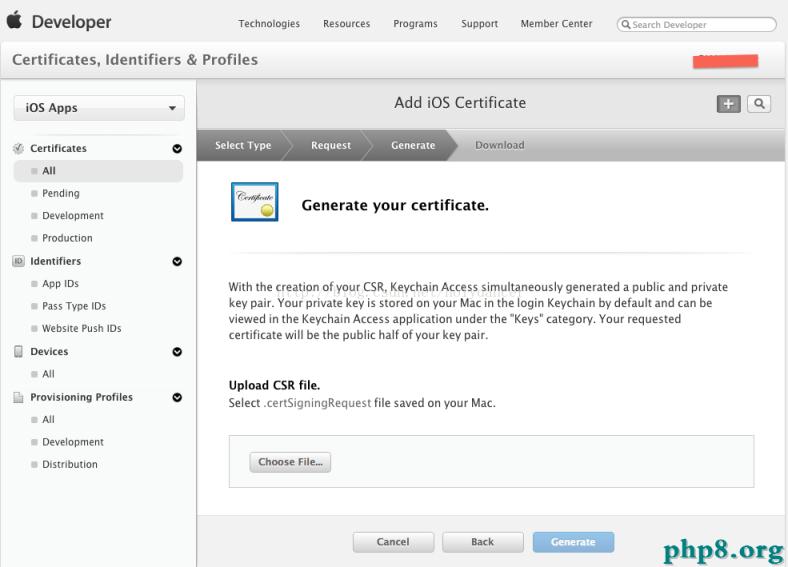Click the certificate image icon
788x567 pixels.
255,202
